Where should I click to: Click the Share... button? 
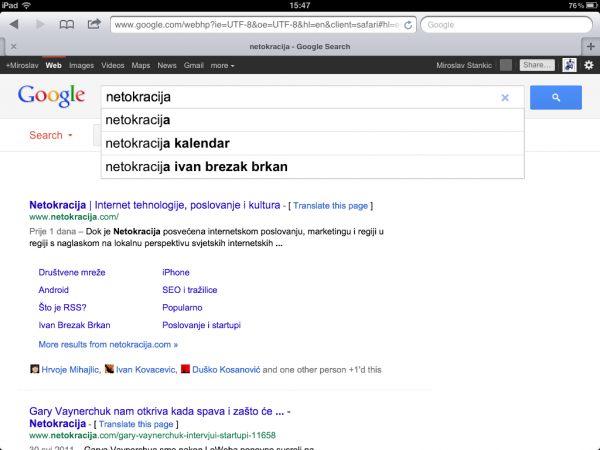(x=537, y=65)
